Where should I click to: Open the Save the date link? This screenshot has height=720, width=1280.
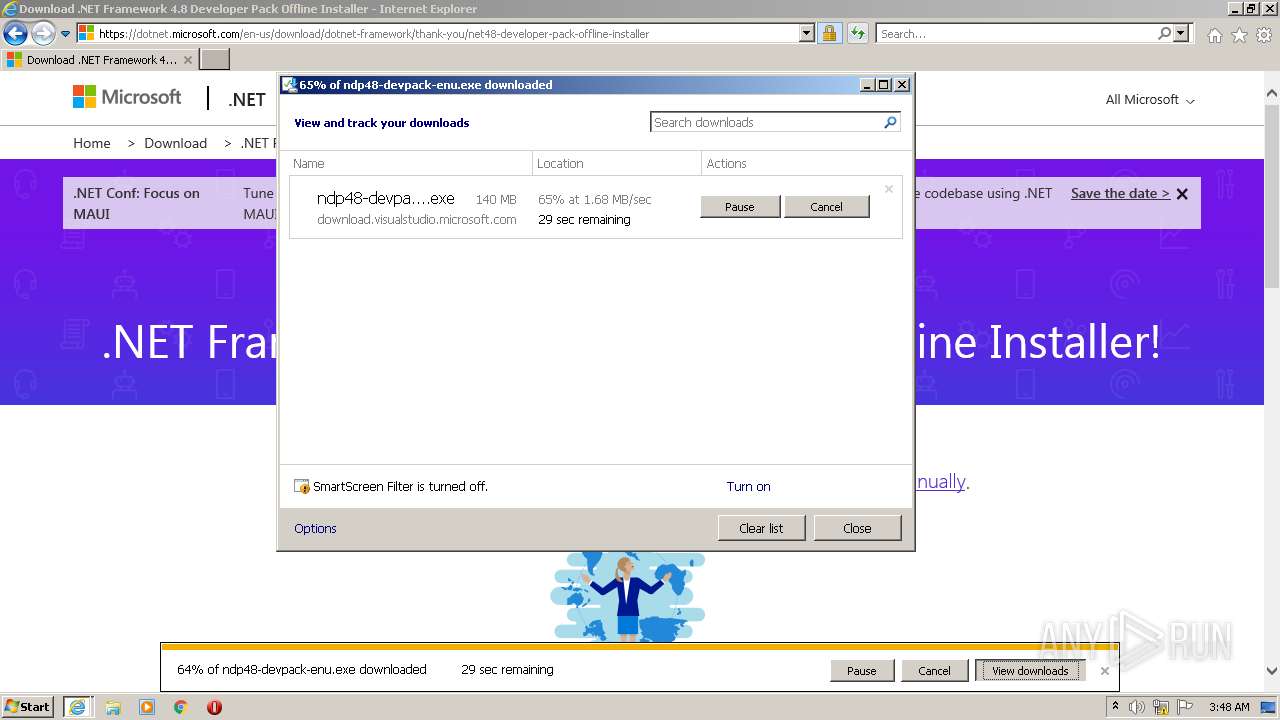pyautogui.click(x=1120, y=193)
